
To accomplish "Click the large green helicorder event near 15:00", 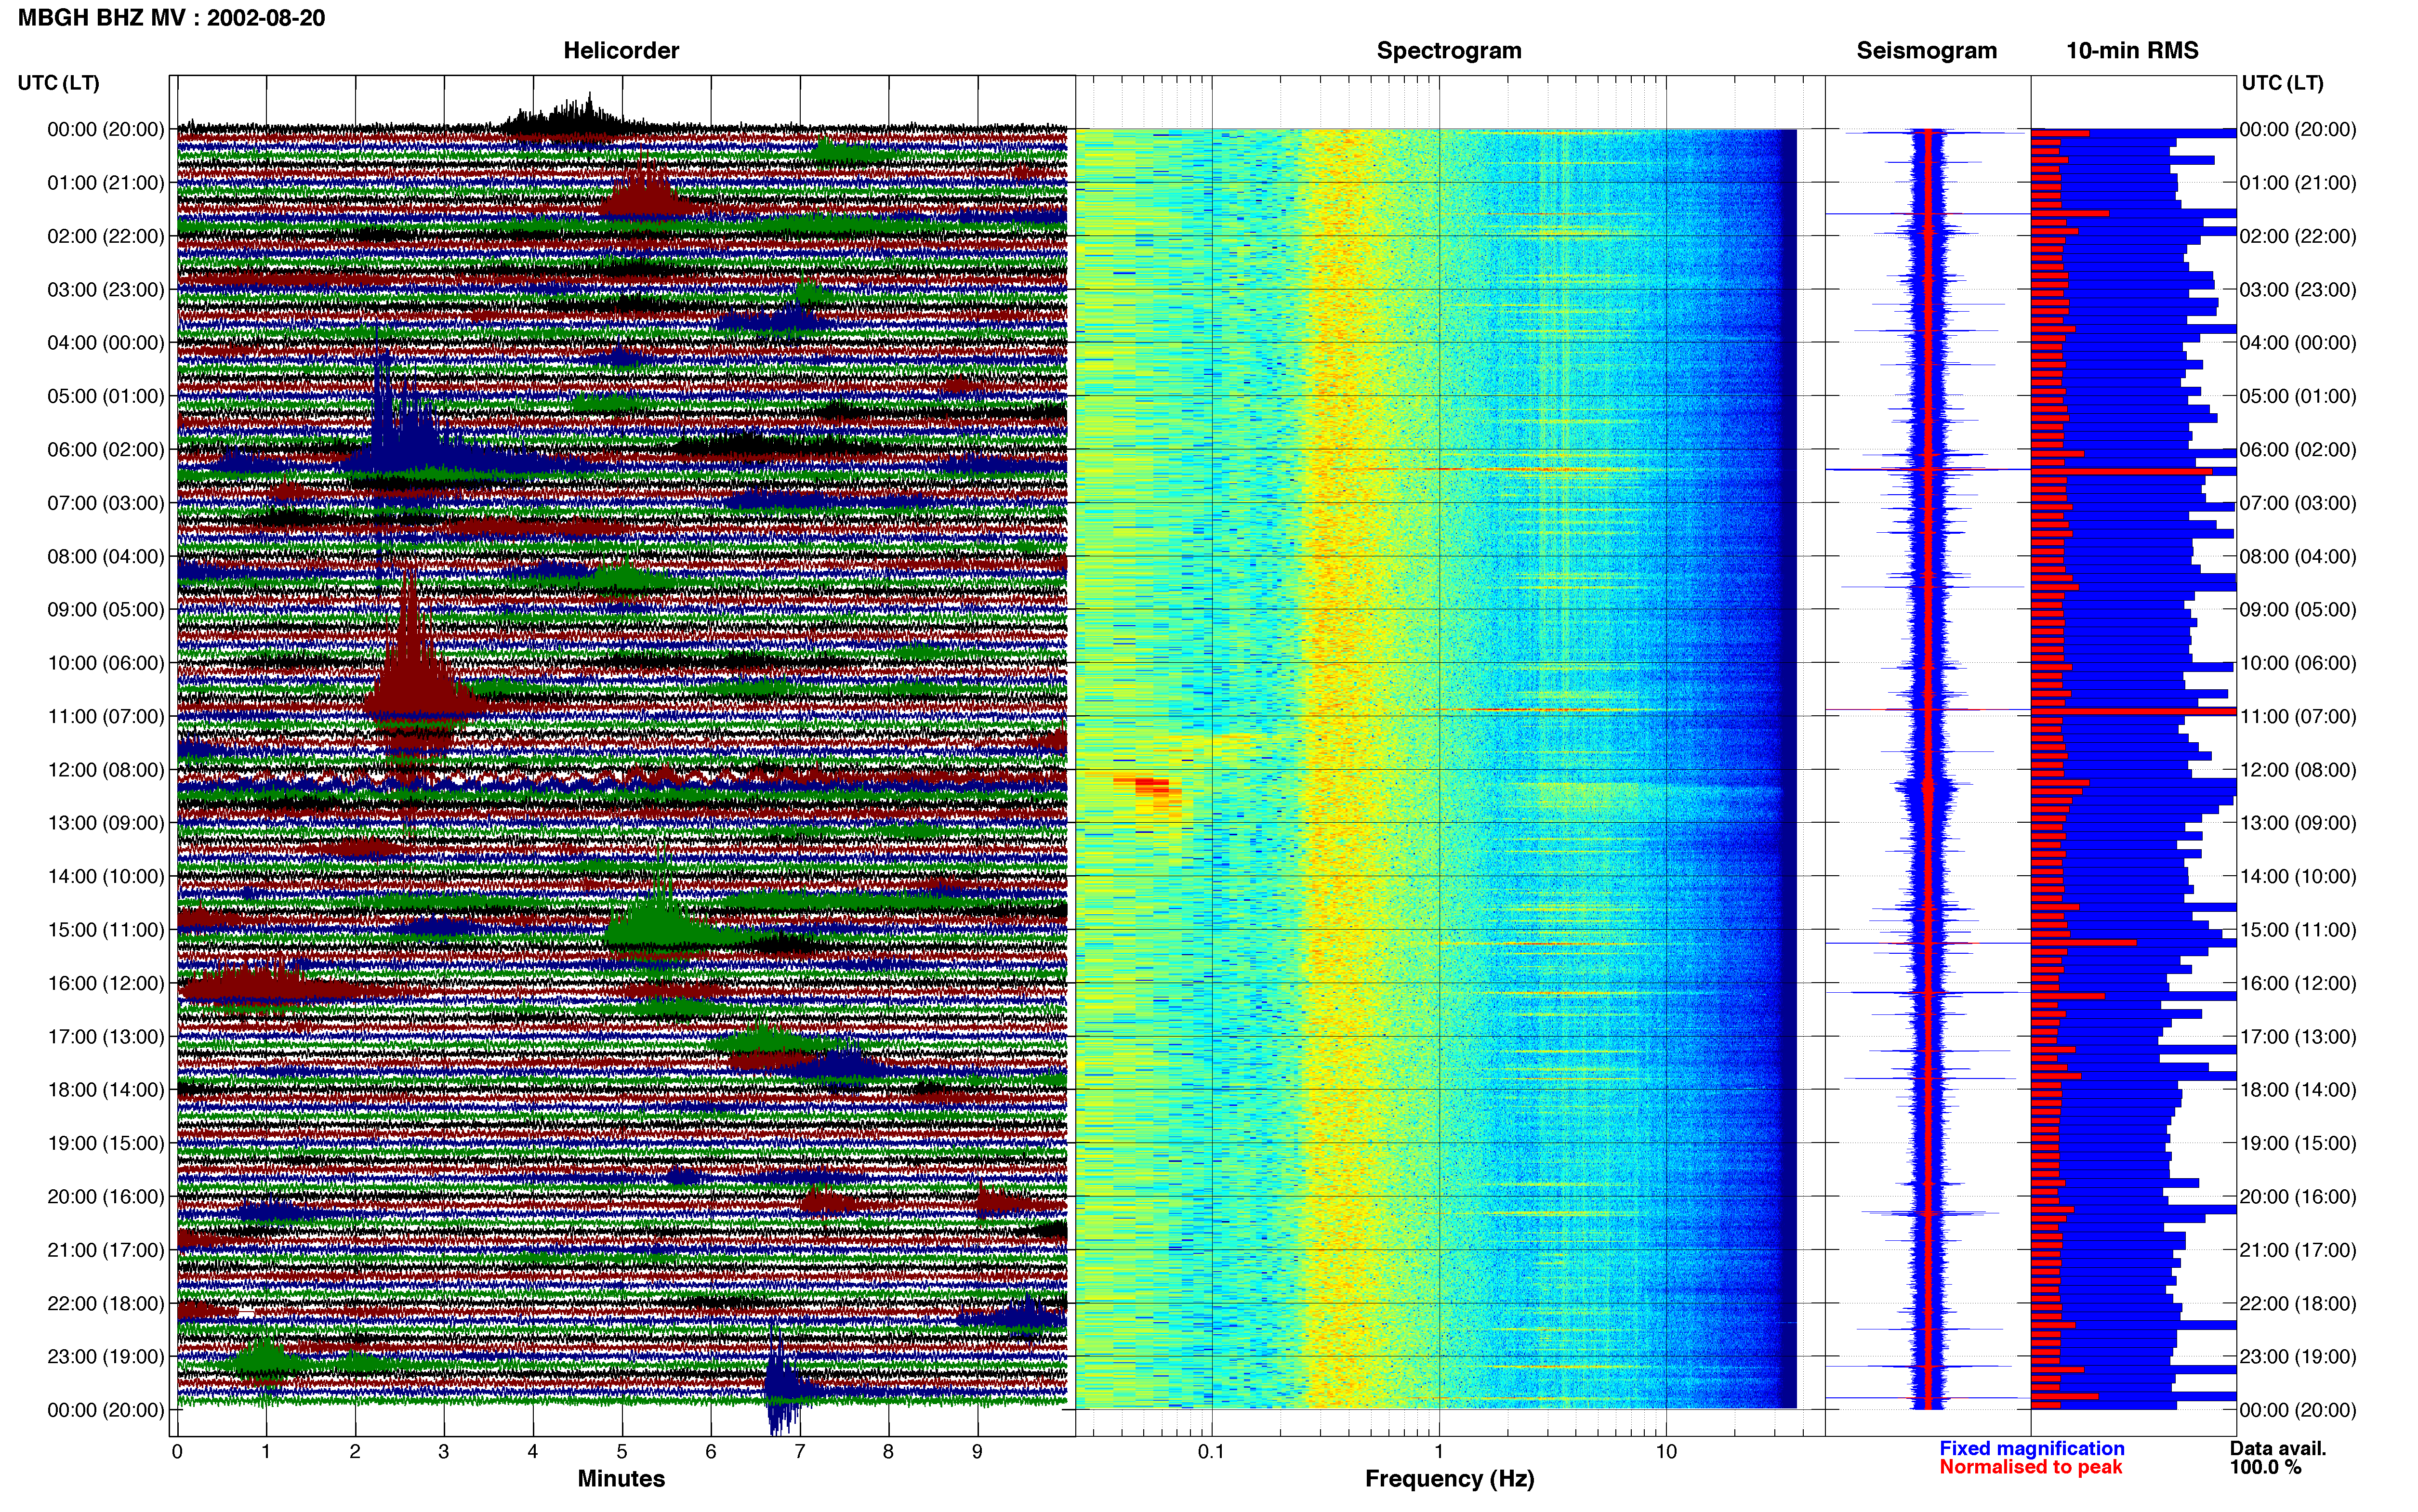I will point(660,915).
